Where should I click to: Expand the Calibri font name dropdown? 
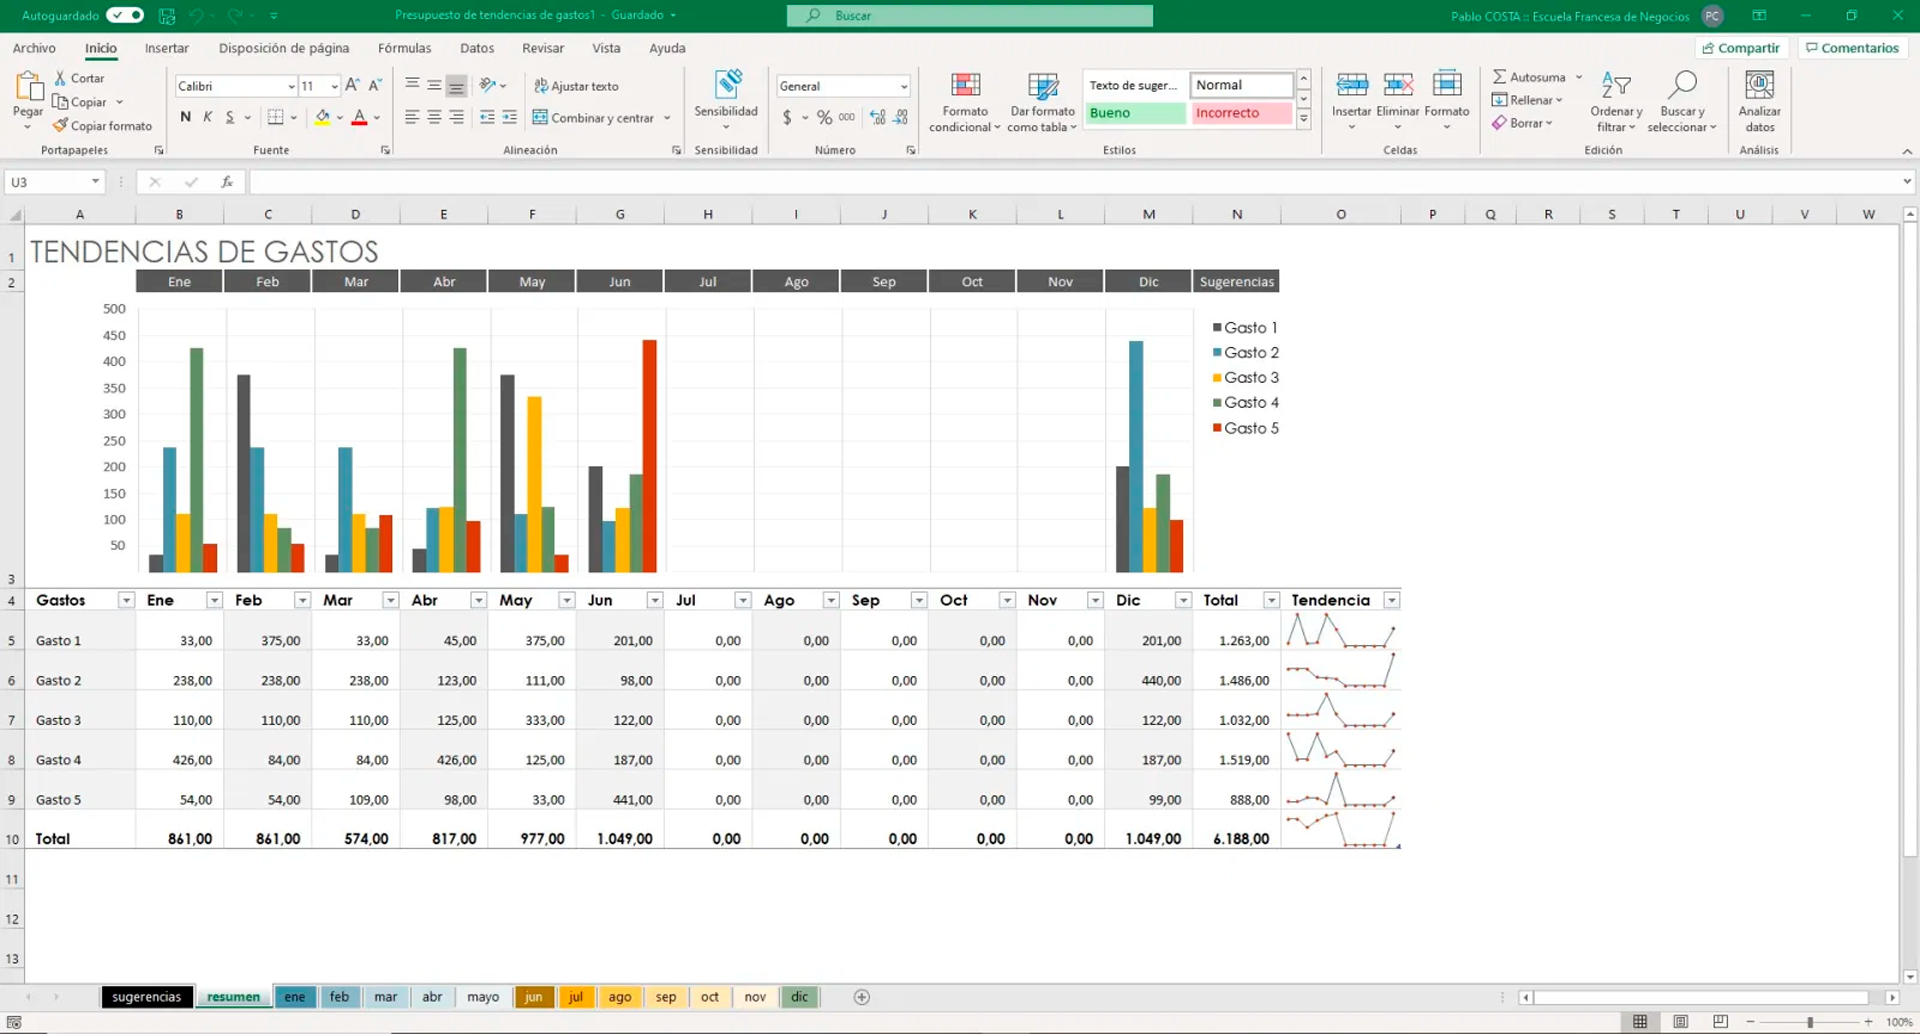pyautogui.click(x=291, y=87)
